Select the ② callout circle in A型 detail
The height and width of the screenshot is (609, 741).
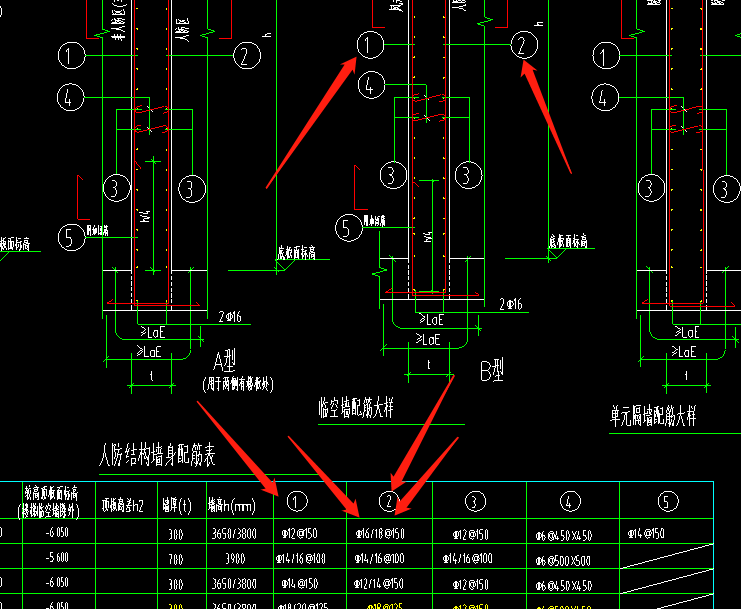247,55
